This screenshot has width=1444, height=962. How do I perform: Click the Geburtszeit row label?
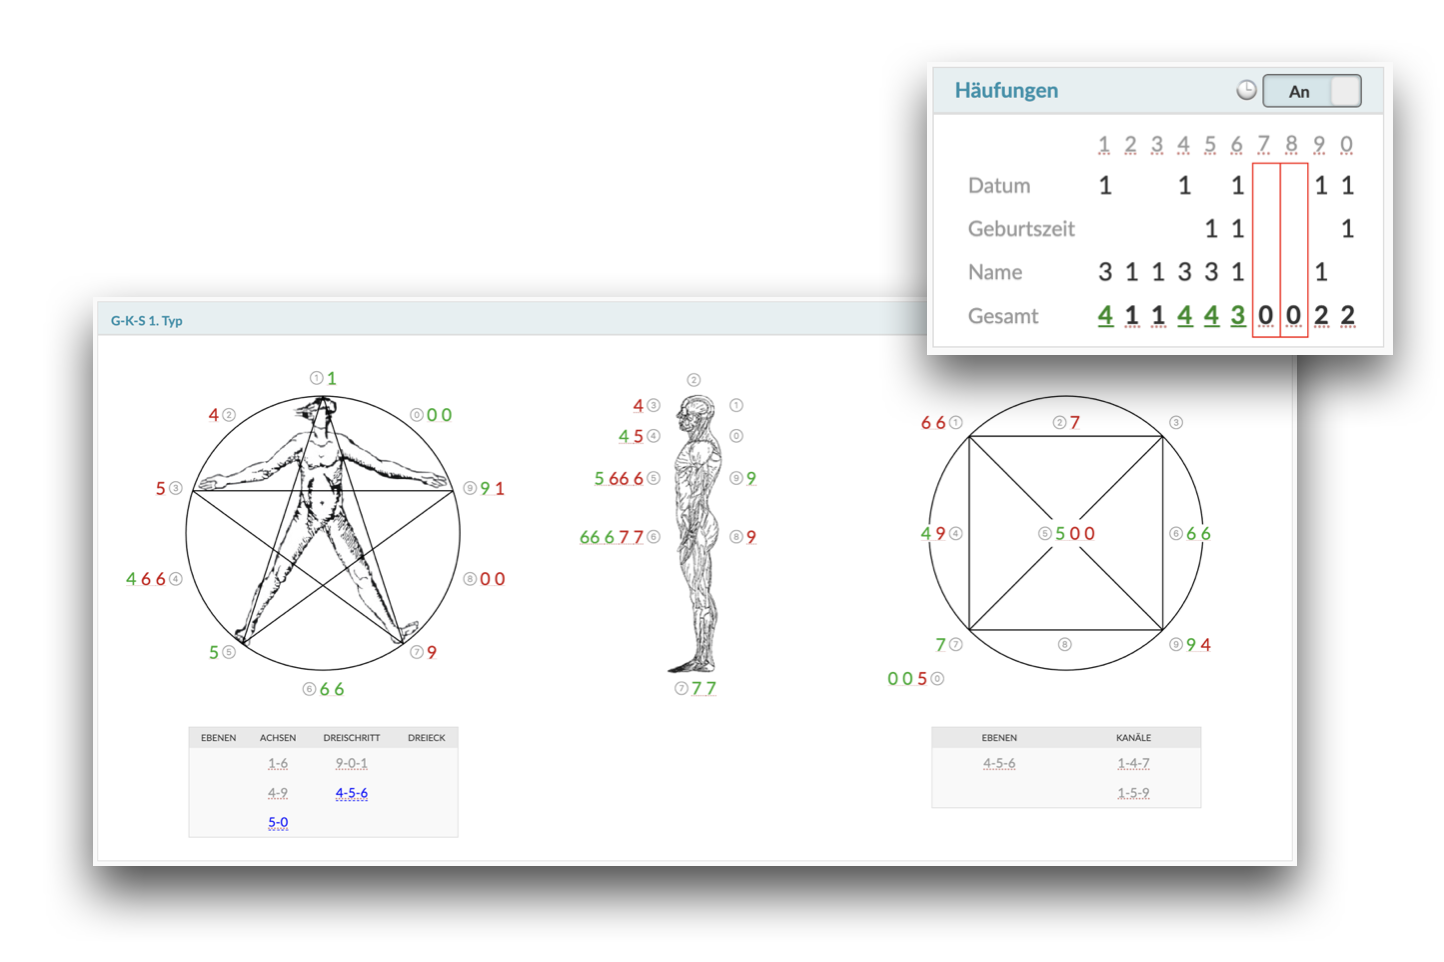[x=1021, y=229]
